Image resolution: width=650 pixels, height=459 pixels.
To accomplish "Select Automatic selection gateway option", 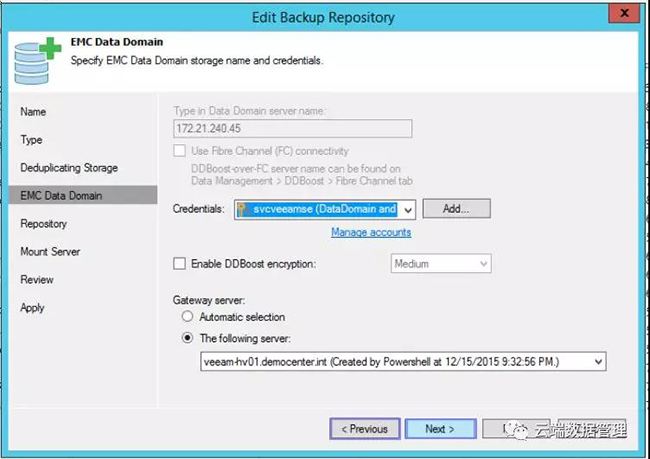I will pyautogui.click(x=187, y=317).
